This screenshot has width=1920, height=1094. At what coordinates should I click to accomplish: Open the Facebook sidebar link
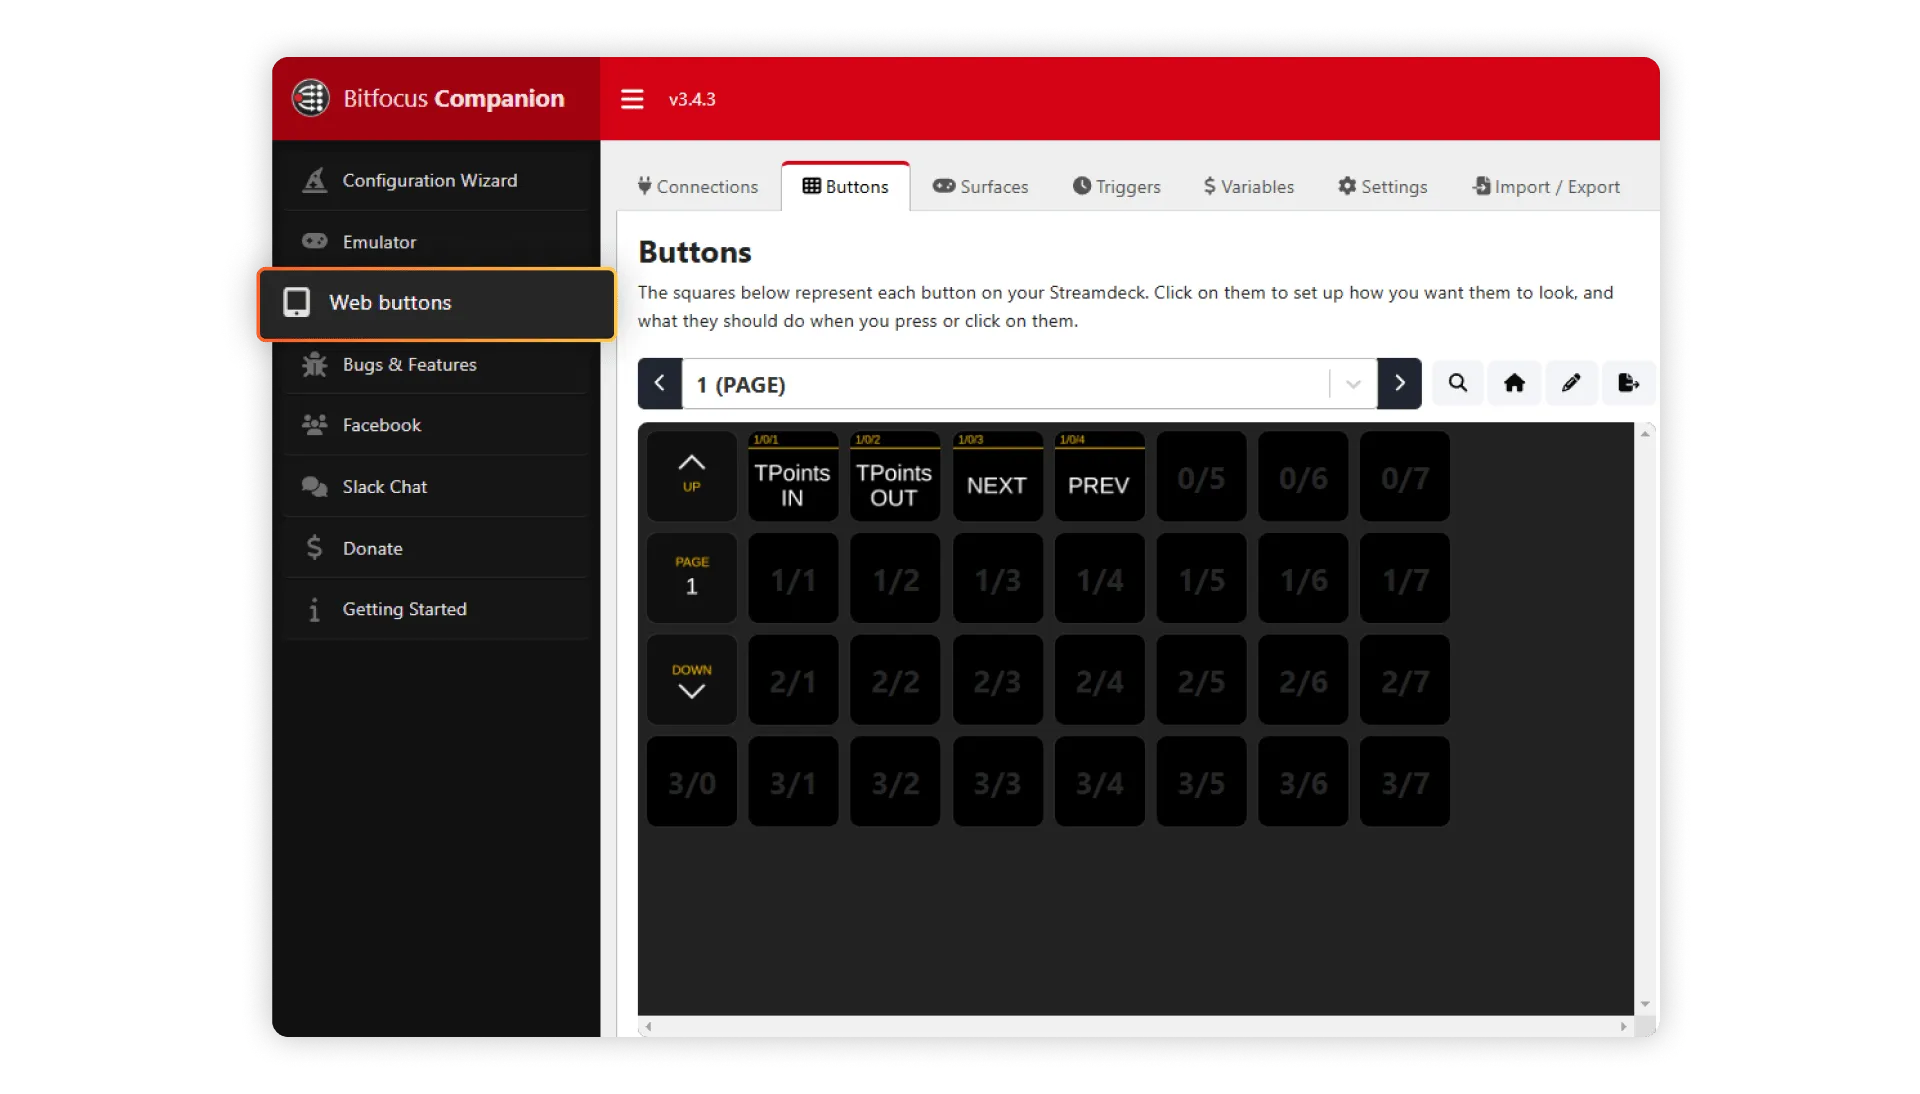pyautogui.click(x=436, y=426)
